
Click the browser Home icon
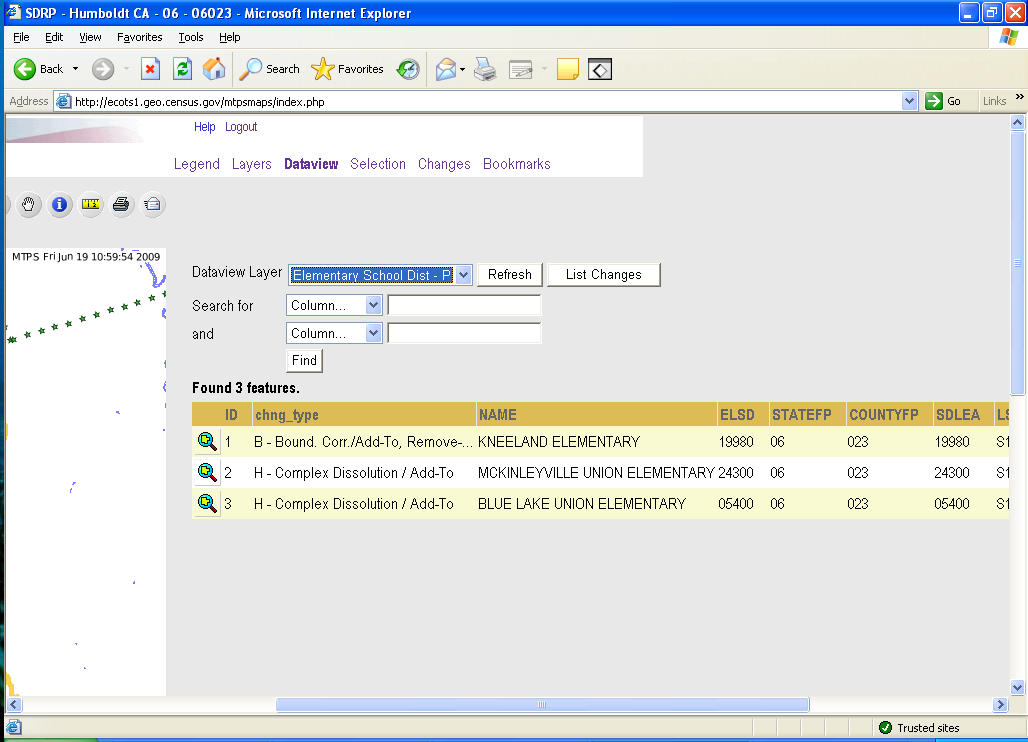pyautogui.click(x=214, y=69)
